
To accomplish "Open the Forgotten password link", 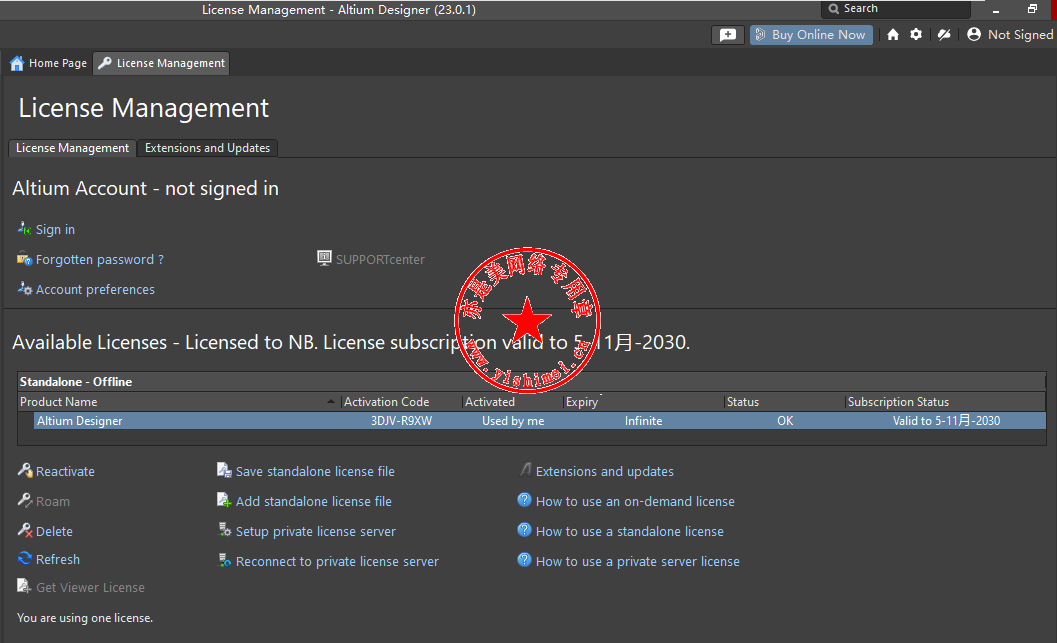I will 100,259.
